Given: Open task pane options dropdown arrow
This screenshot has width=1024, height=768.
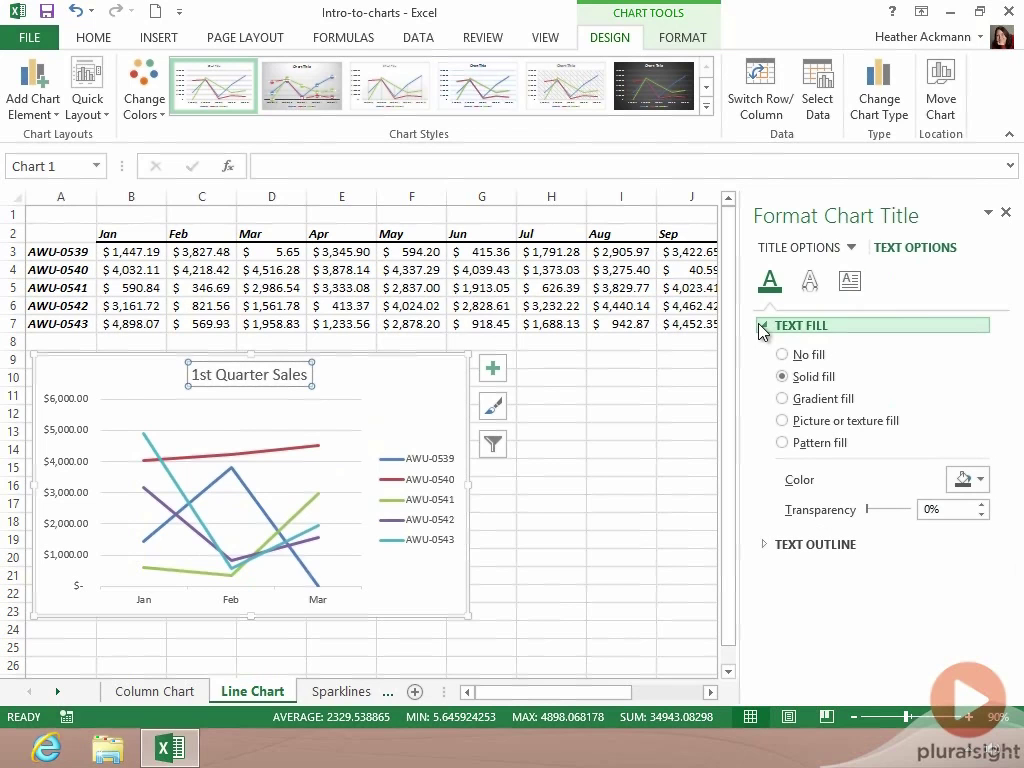Looking at the screenshot, I should coord(988,212).
